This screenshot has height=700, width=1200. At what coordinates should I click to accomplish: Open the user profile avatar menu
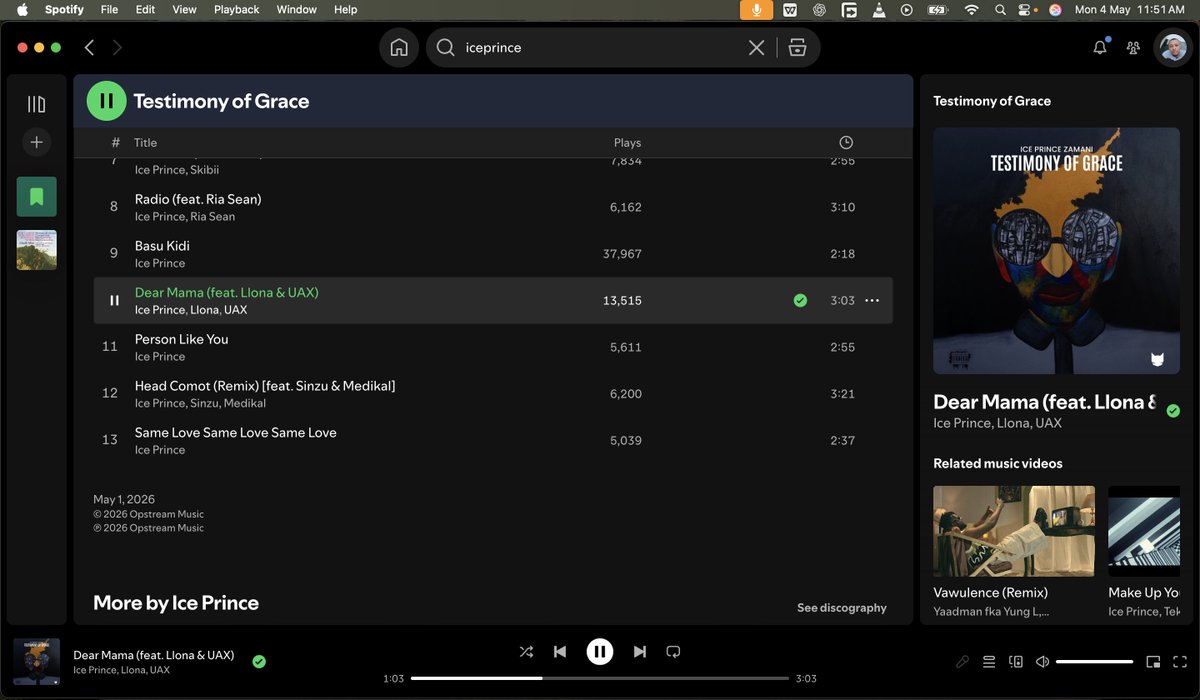pos(1172,47)
